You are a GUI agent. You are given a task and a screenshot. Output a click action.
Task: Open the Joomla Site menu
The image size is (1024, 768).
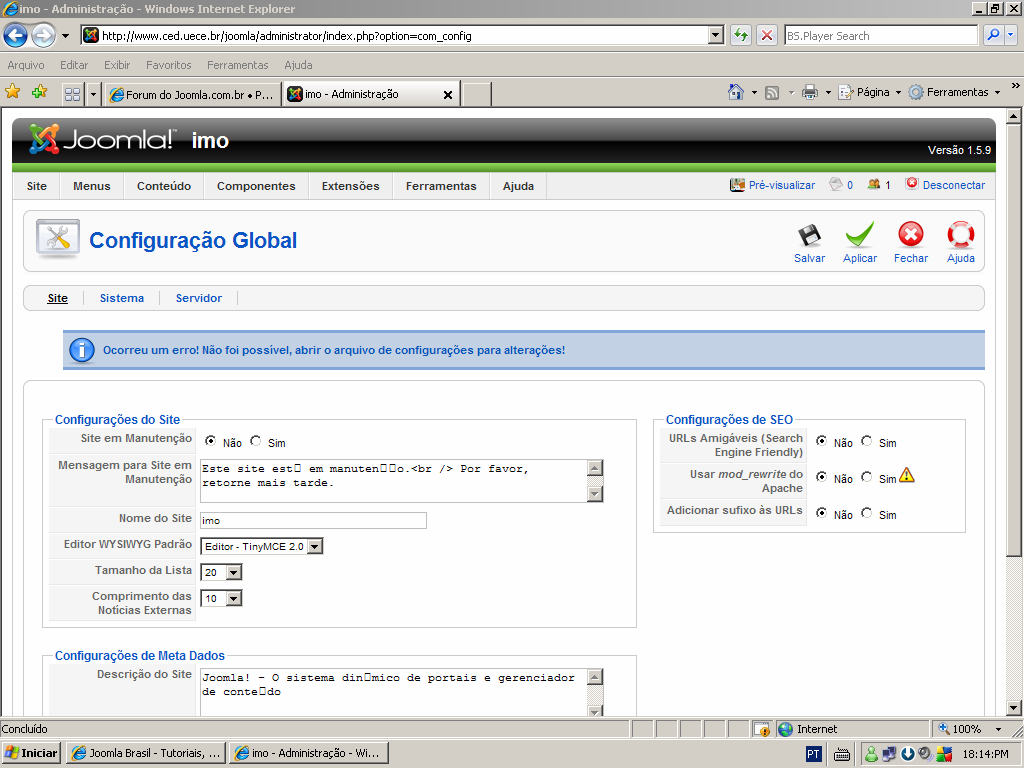click(x=37, y=186)
